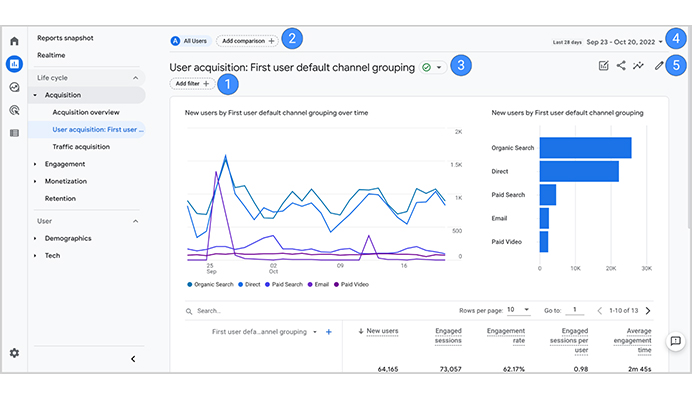Viewport: 692px width, 399px height.
Task: Open Acquisition overview
Action: pyautogui.click(x=86, y=112)
